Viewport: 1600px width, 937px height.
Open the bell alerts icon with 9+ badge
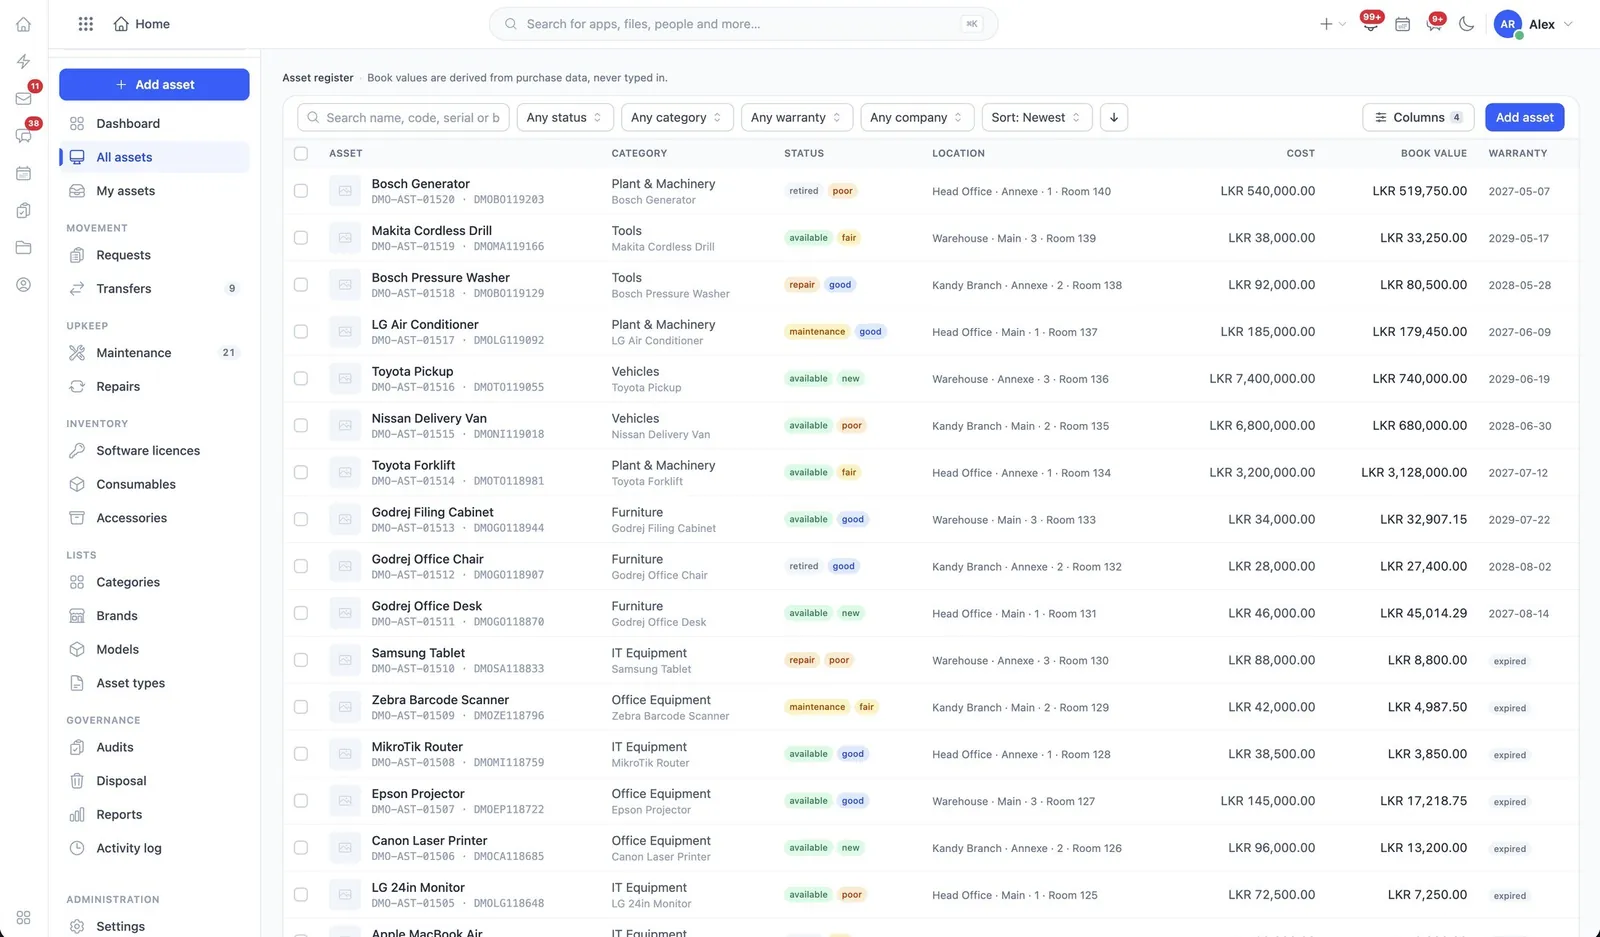(1434, 24)
